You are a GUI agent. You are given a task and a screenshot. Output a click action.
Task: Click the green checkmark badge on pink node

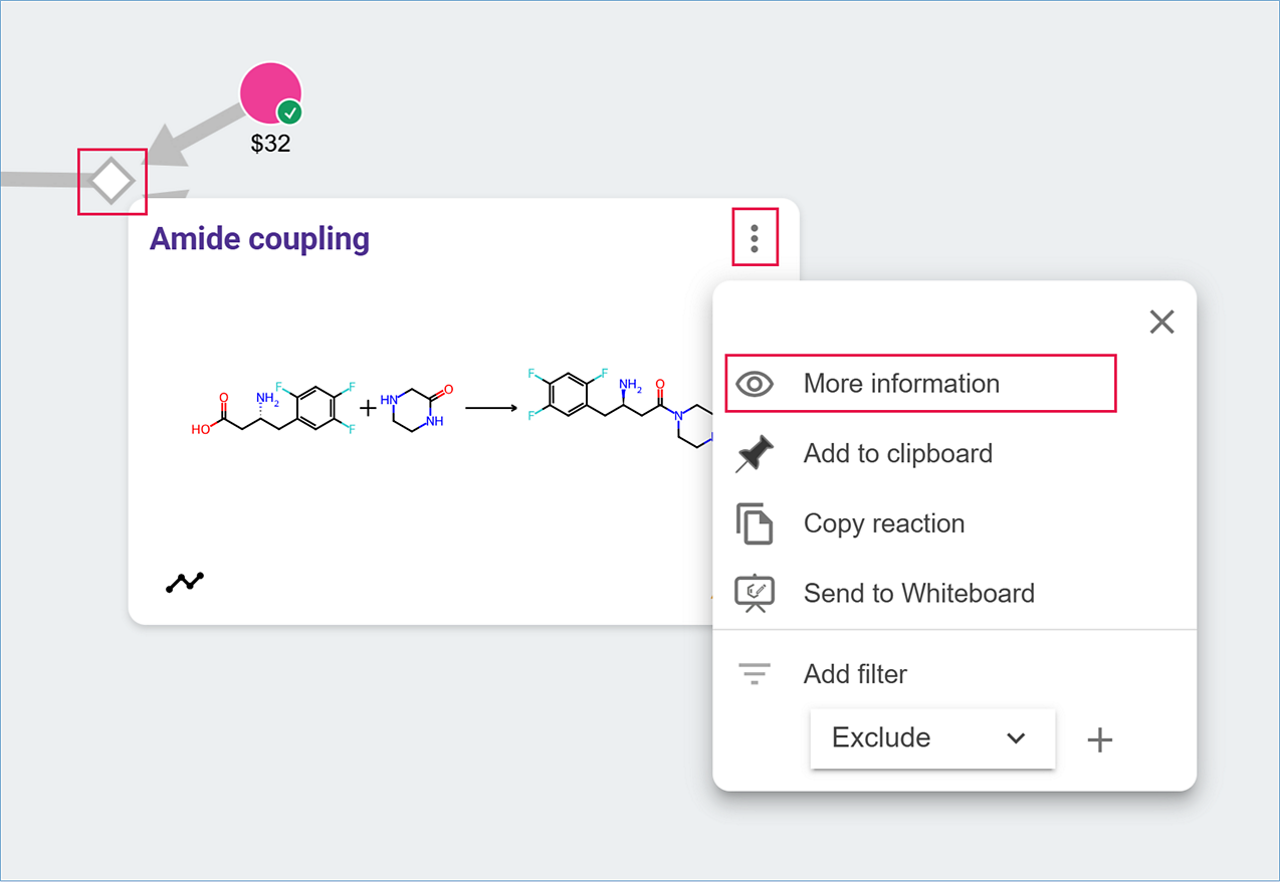click(290, 112)
